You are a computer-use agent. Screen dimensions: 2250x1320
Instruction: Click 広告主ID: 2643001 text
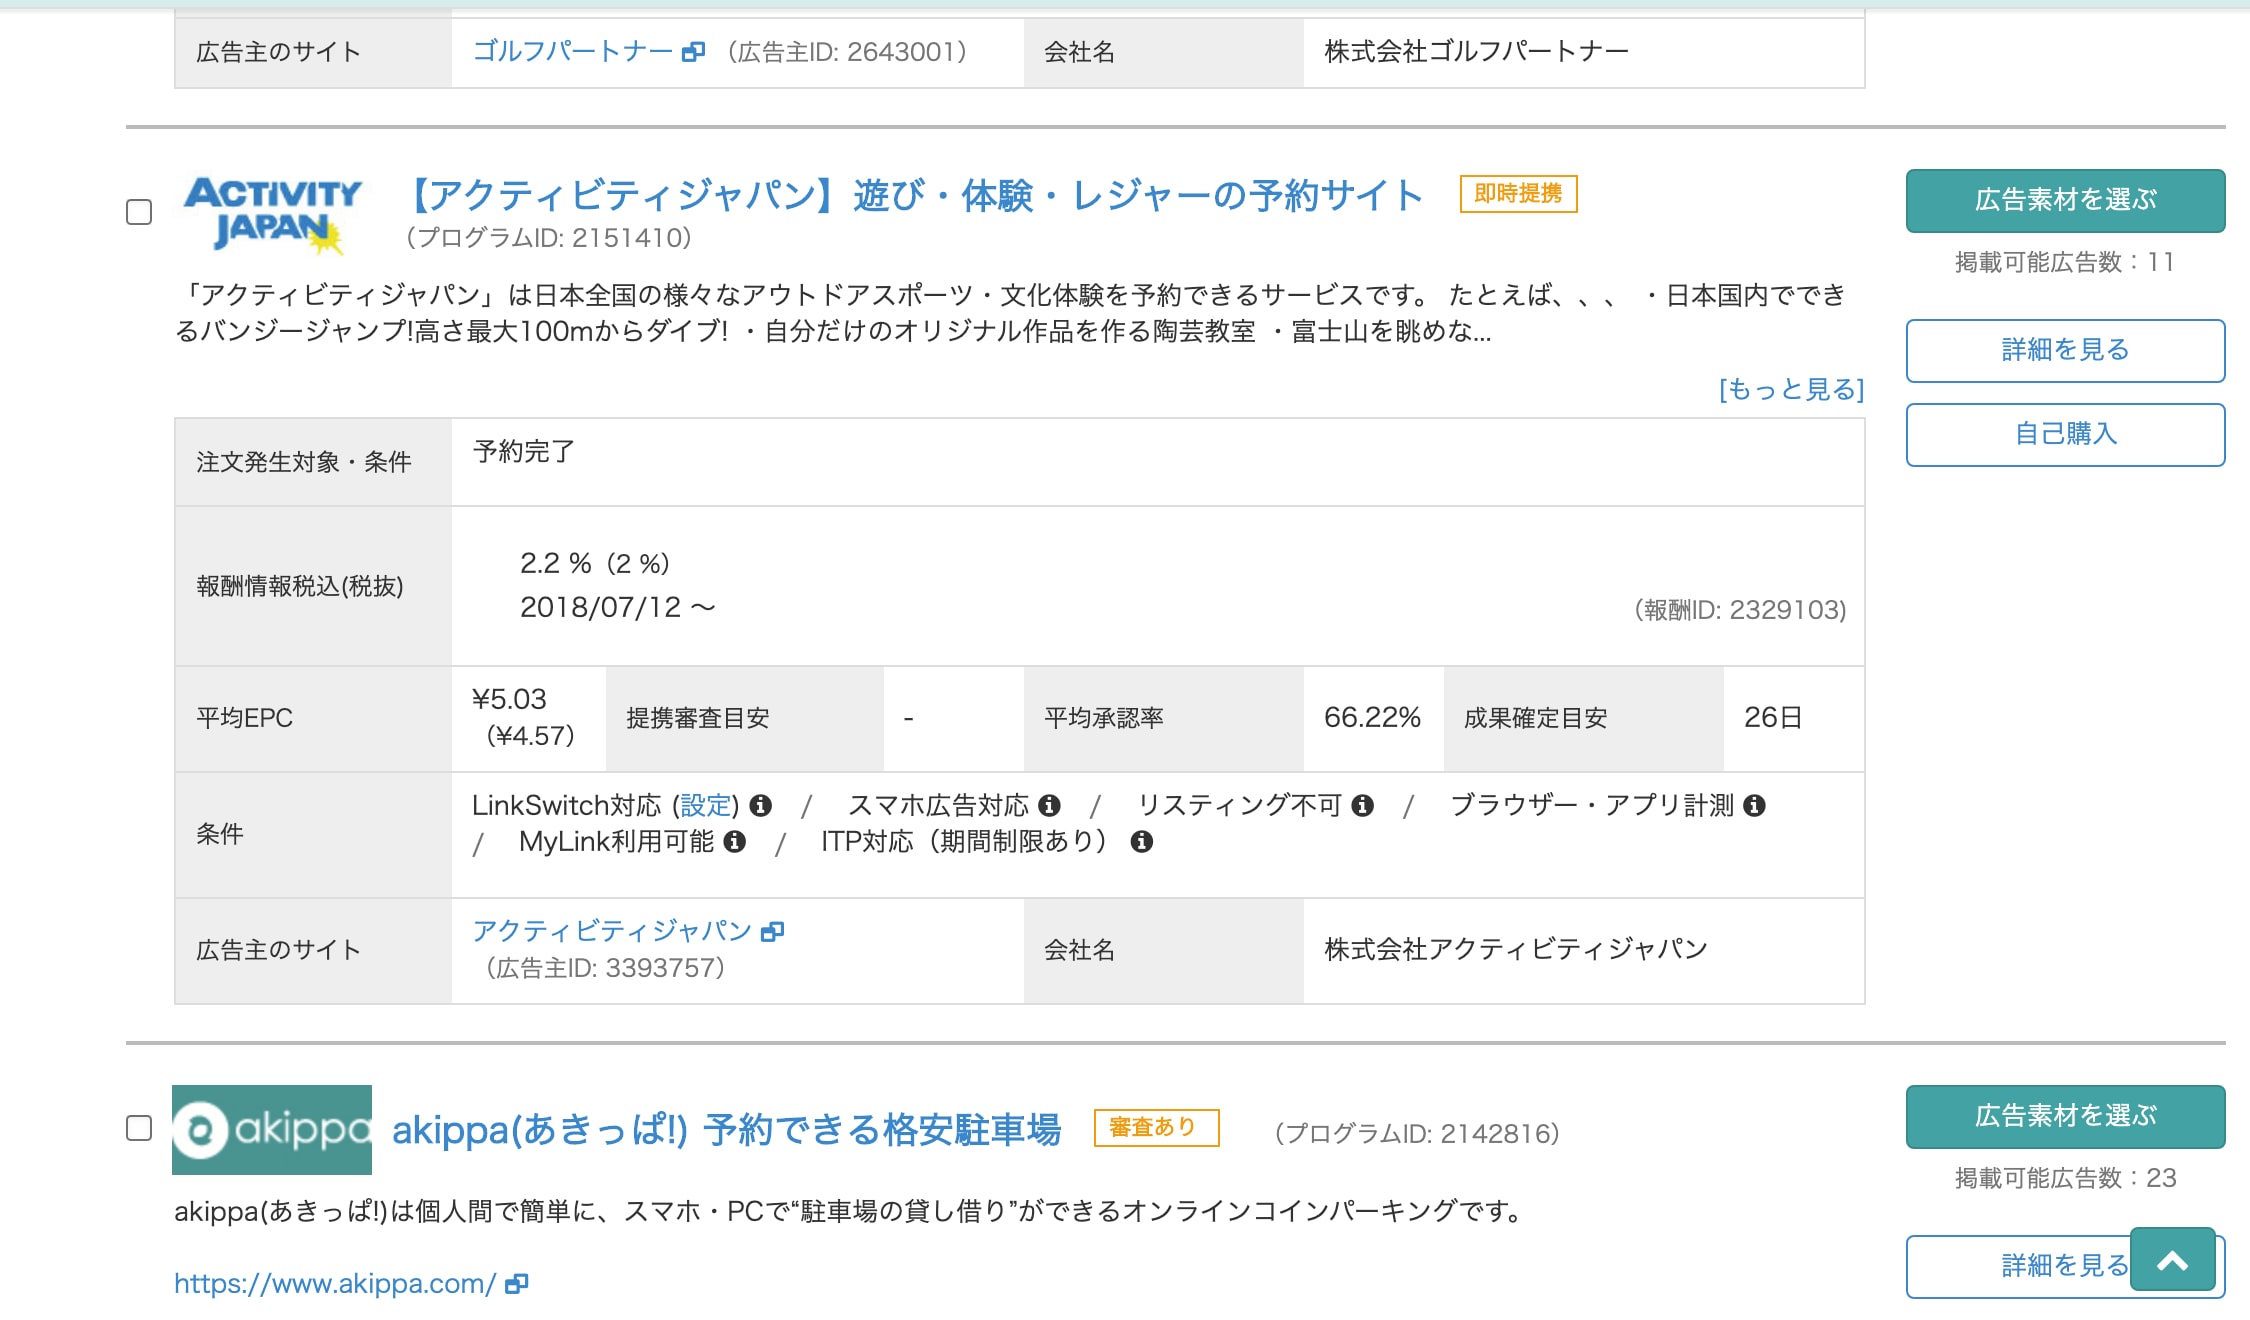tap(847, 52)
